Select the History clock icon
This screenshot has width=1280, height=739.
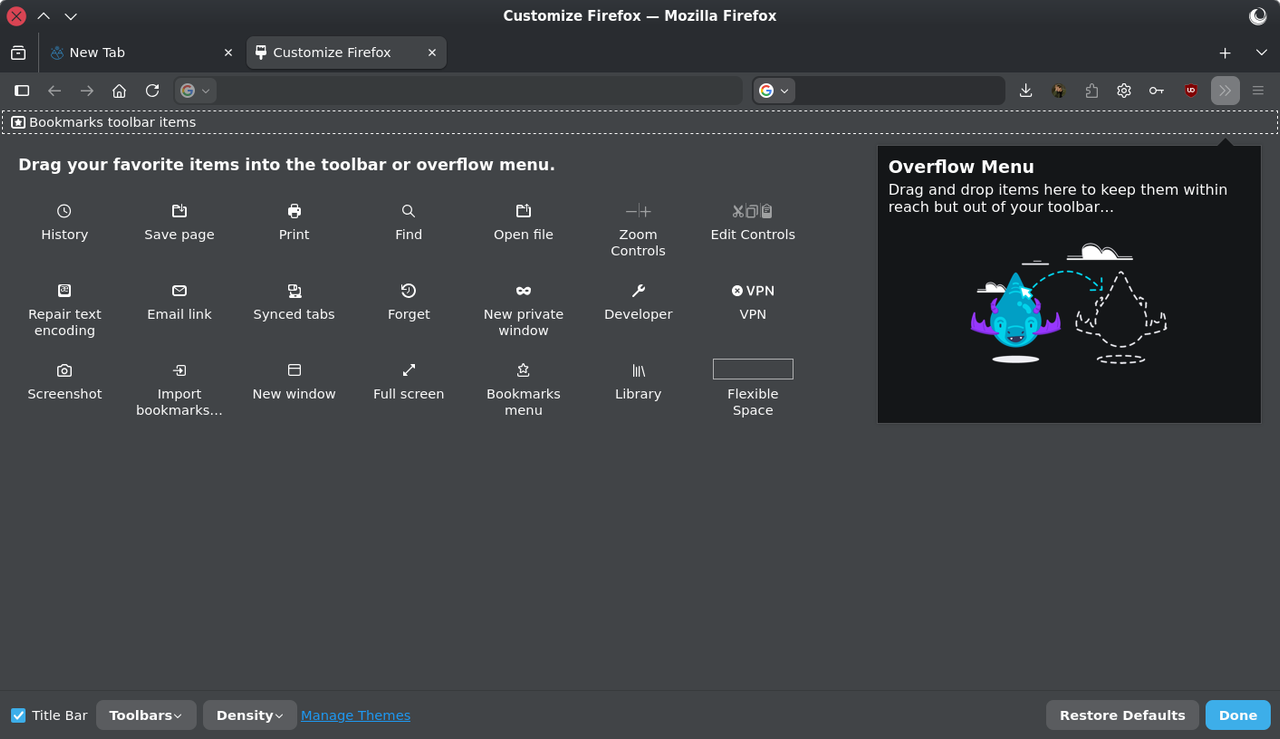tap(64, 211)
